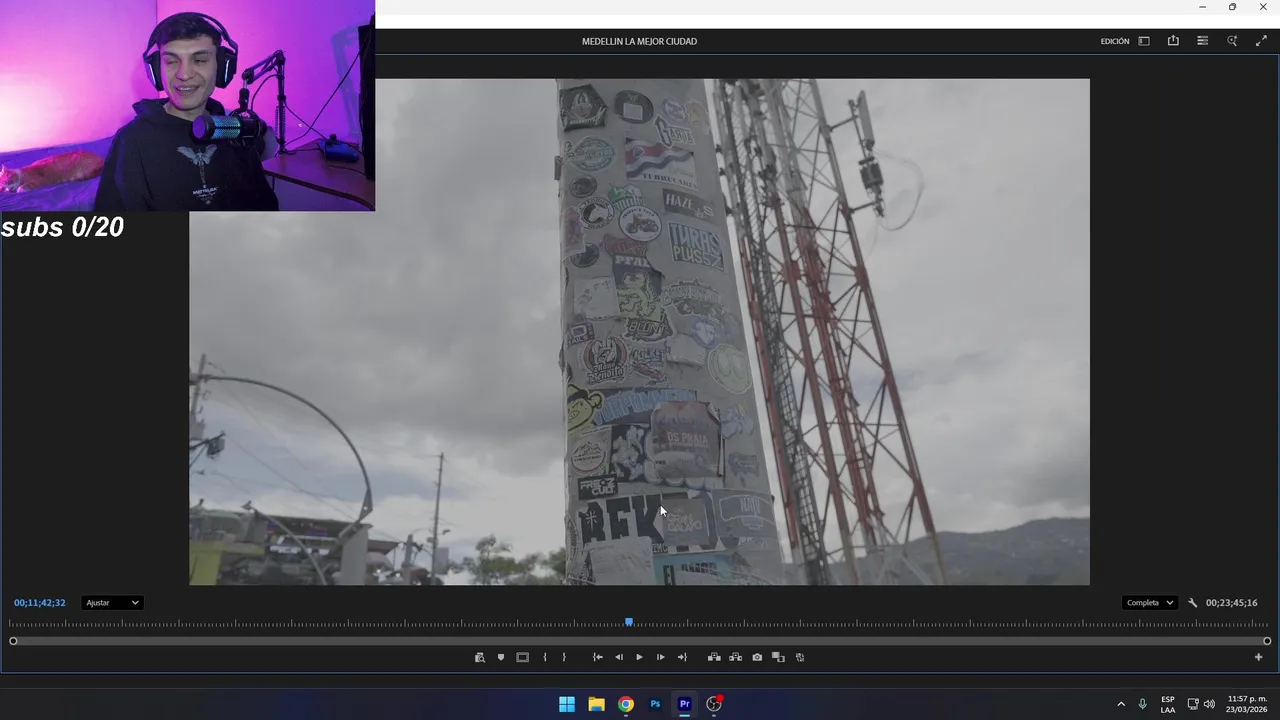
Task: Click the duration timecode 00;23;45;16
Action: [x=1231, y=603]
